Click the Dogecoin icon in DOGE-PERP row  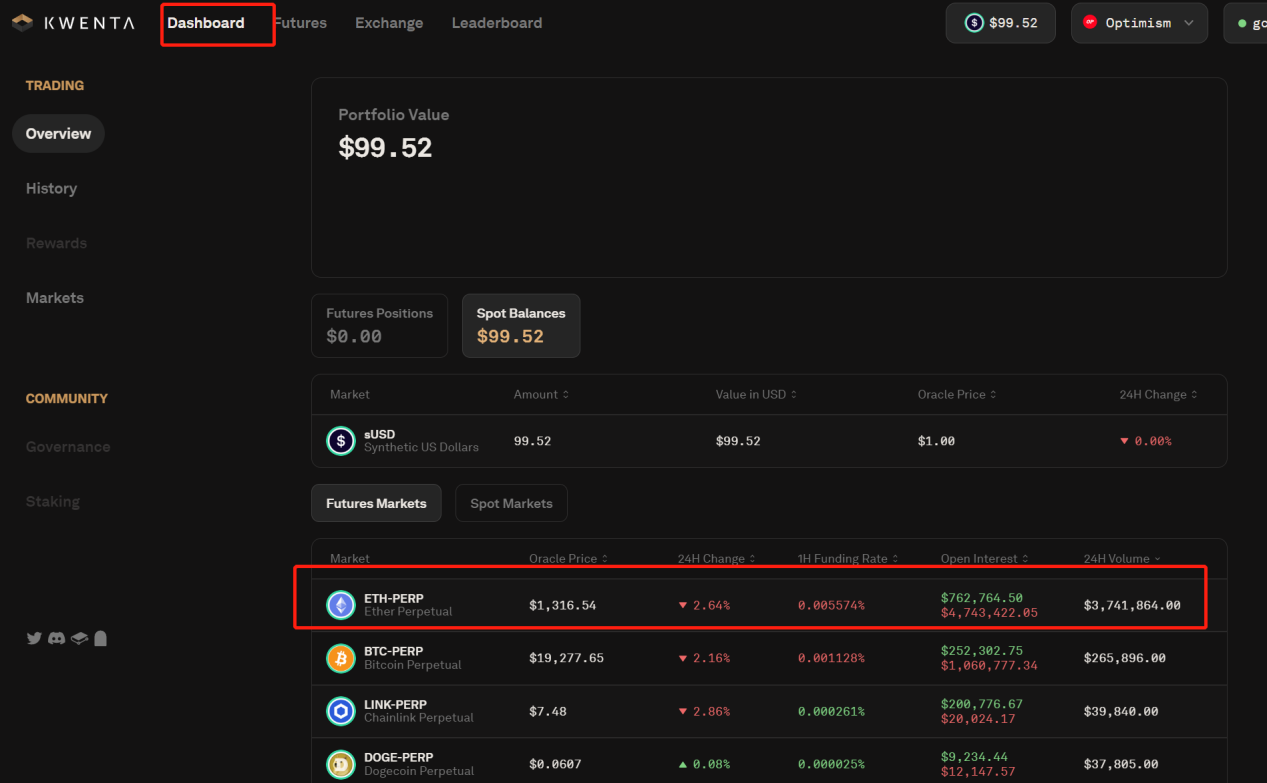(341, 764)
